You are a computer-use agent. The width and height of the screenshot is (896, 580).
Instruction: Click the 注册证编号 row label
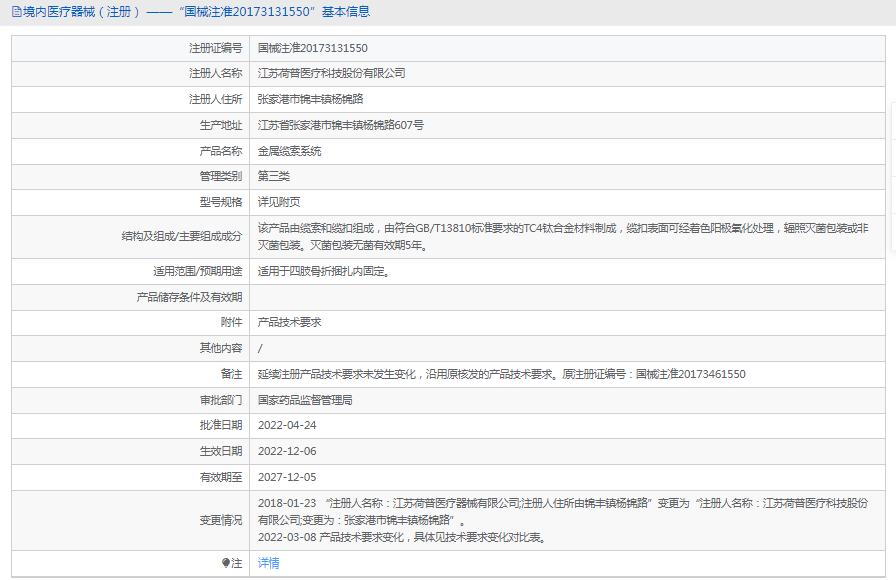215,48
